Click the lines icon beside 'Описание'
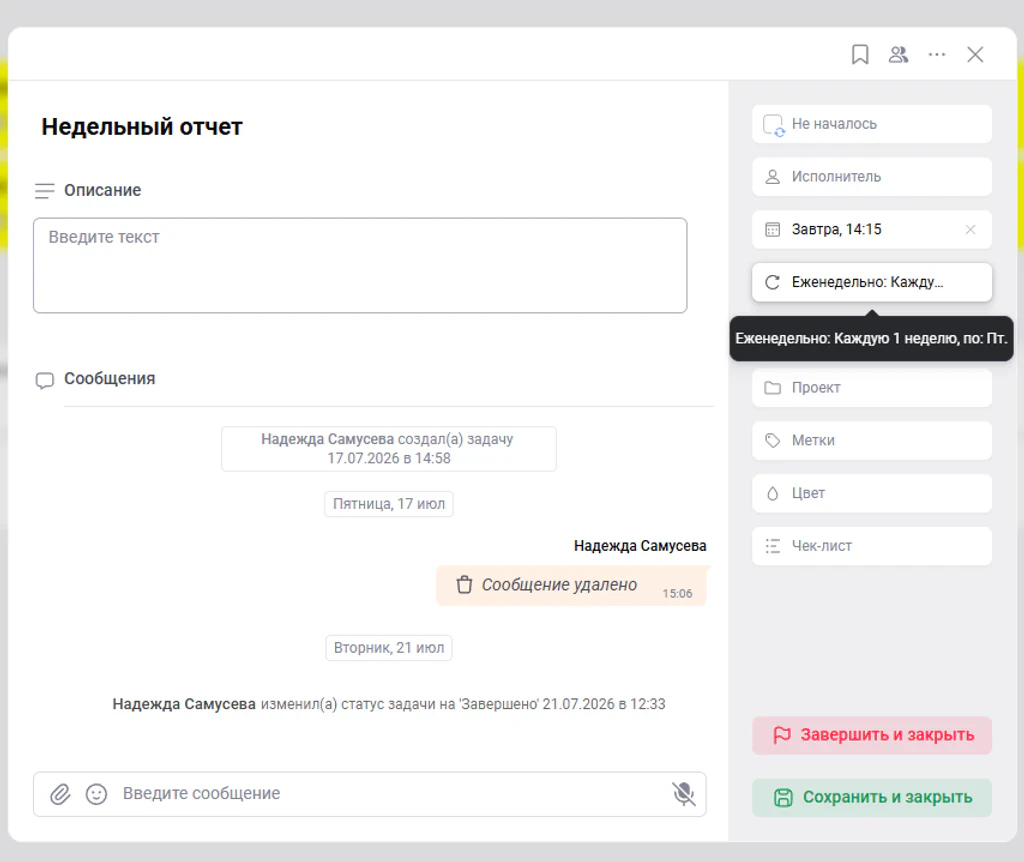1024x862 pixels. (44, 191)
